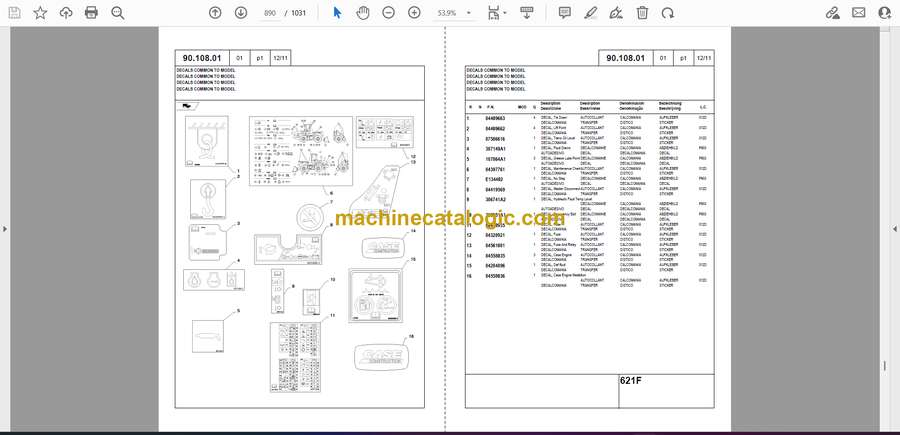Click the fuse chart decal drawing 11
Viewport: 900px width, 435px height.
point(295,357)
